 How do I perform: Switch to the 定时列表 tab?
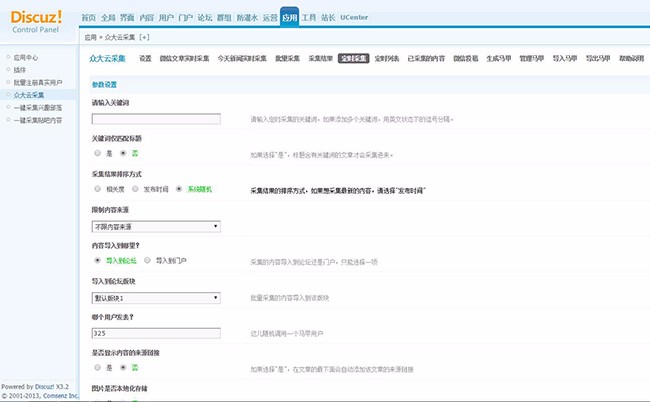(387, 58)
